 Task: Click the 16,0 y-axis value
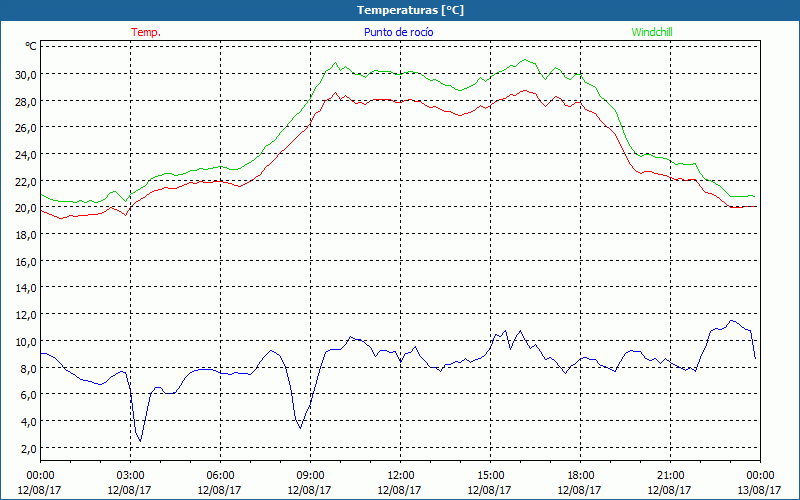[26, 261]
